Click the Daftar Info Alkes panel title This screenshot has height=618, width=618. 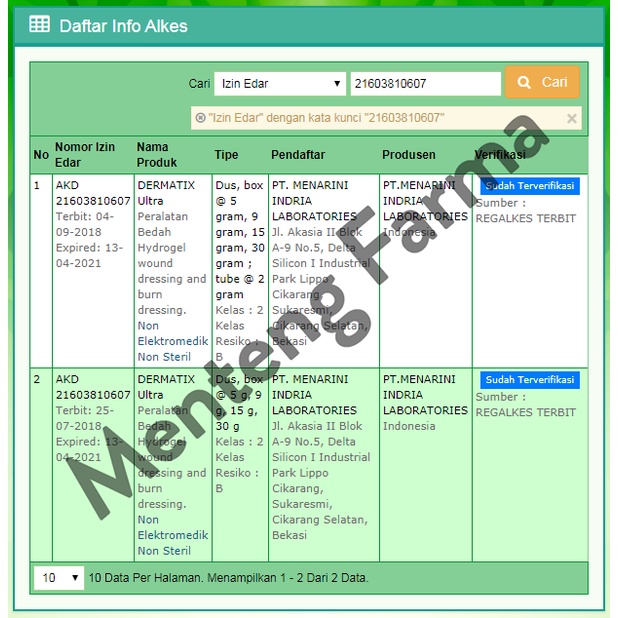coord(123,26)
